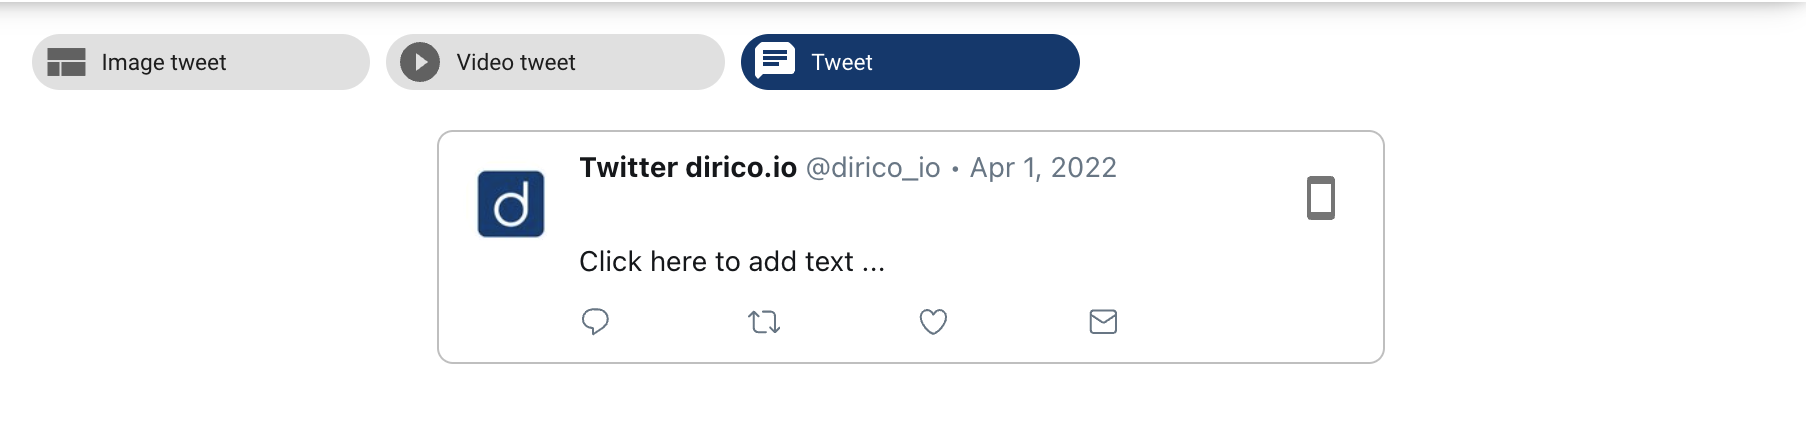Screen dimensions: 1806x434
Task: Click the envelope message icon
Action: click(x=1103, y=322)
